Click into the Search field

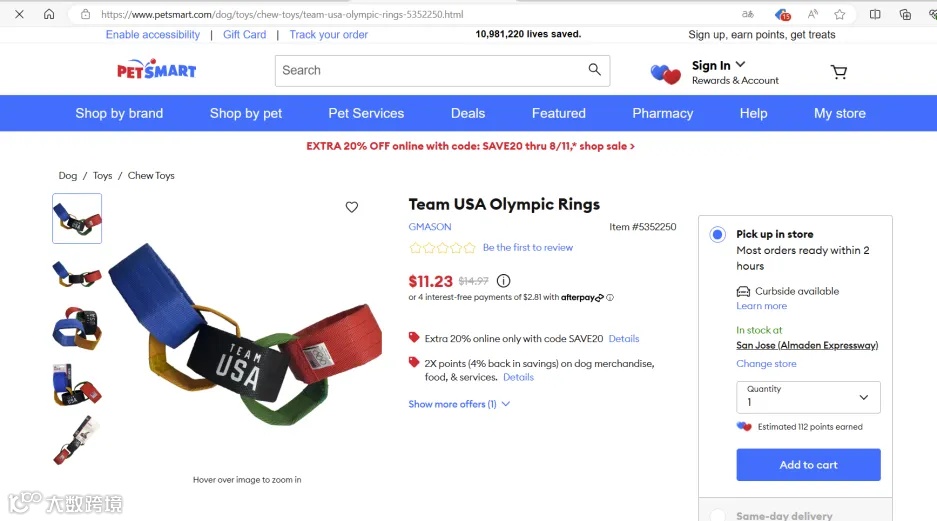430,71
